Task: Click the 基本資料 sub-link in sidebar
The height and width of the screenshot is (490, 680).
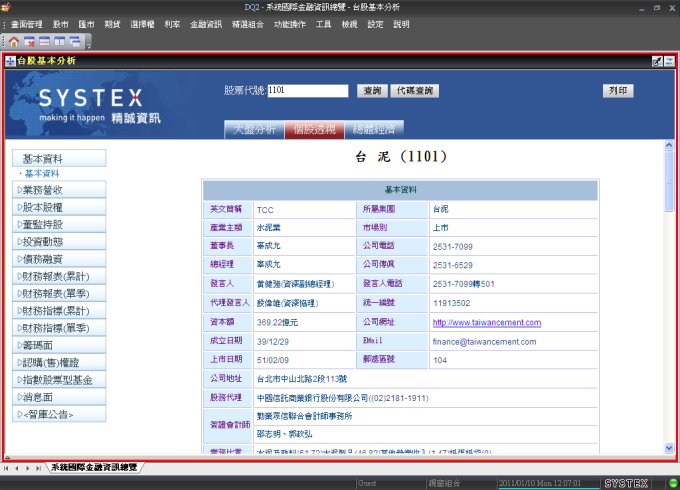Action: tap(42, 174)
